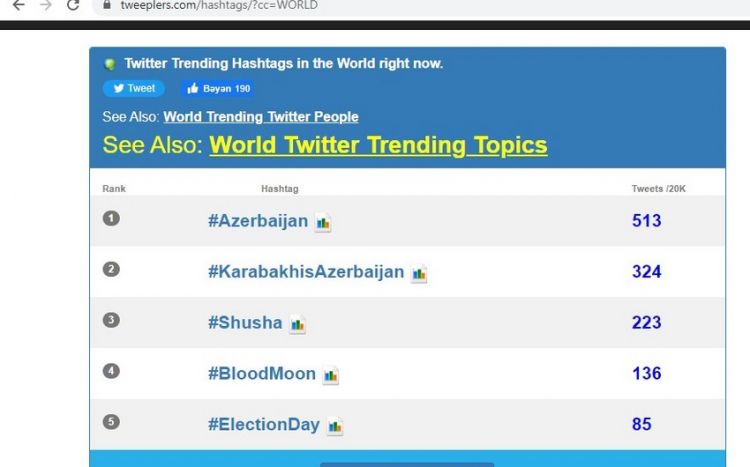Open World Trending Twitter People link
The width and height of the screenshot is (750, 467).
click(260, 117)
